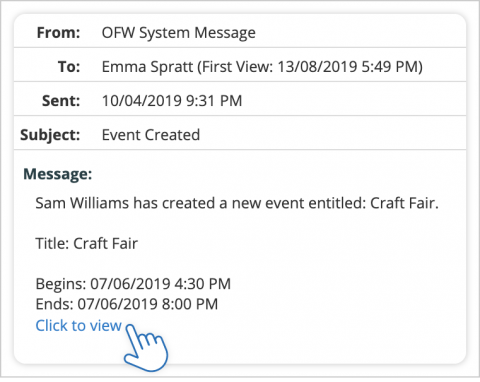
Task: Select the 'From:' field label
Action: (x=58, y=33)
